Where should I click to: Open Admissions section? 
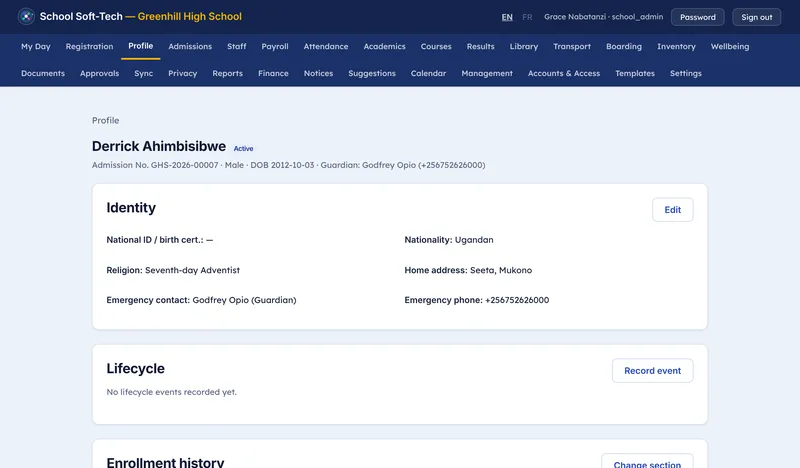[190, 46]
